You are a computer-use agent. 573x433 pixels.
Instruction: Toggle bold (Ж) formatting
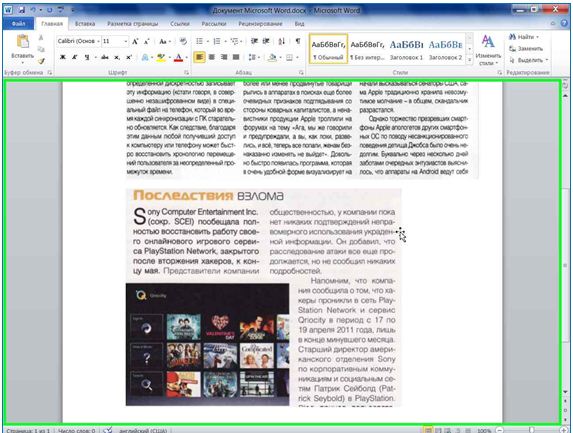point(63,57)
